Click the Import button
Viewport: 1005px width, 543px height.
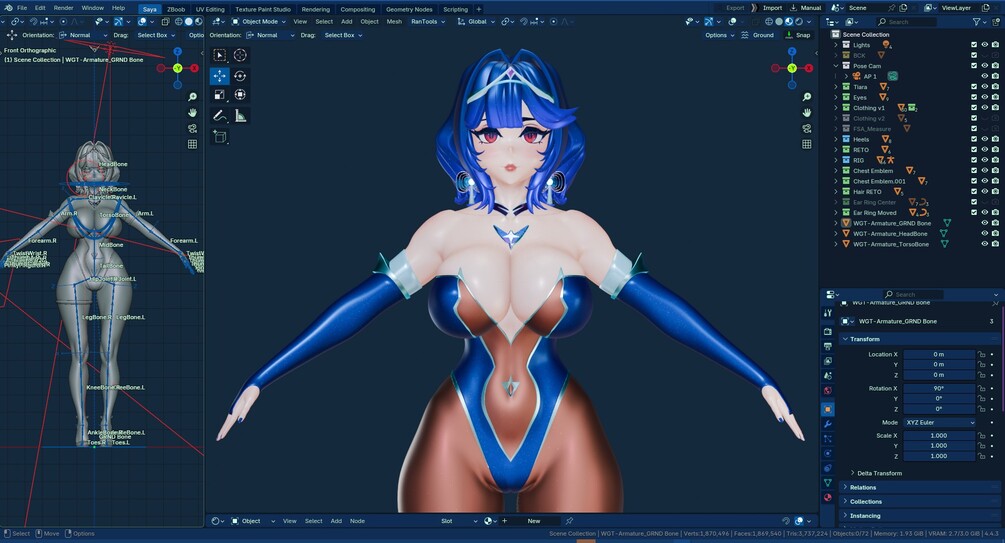pyautogui.click(x=768, y=8)
